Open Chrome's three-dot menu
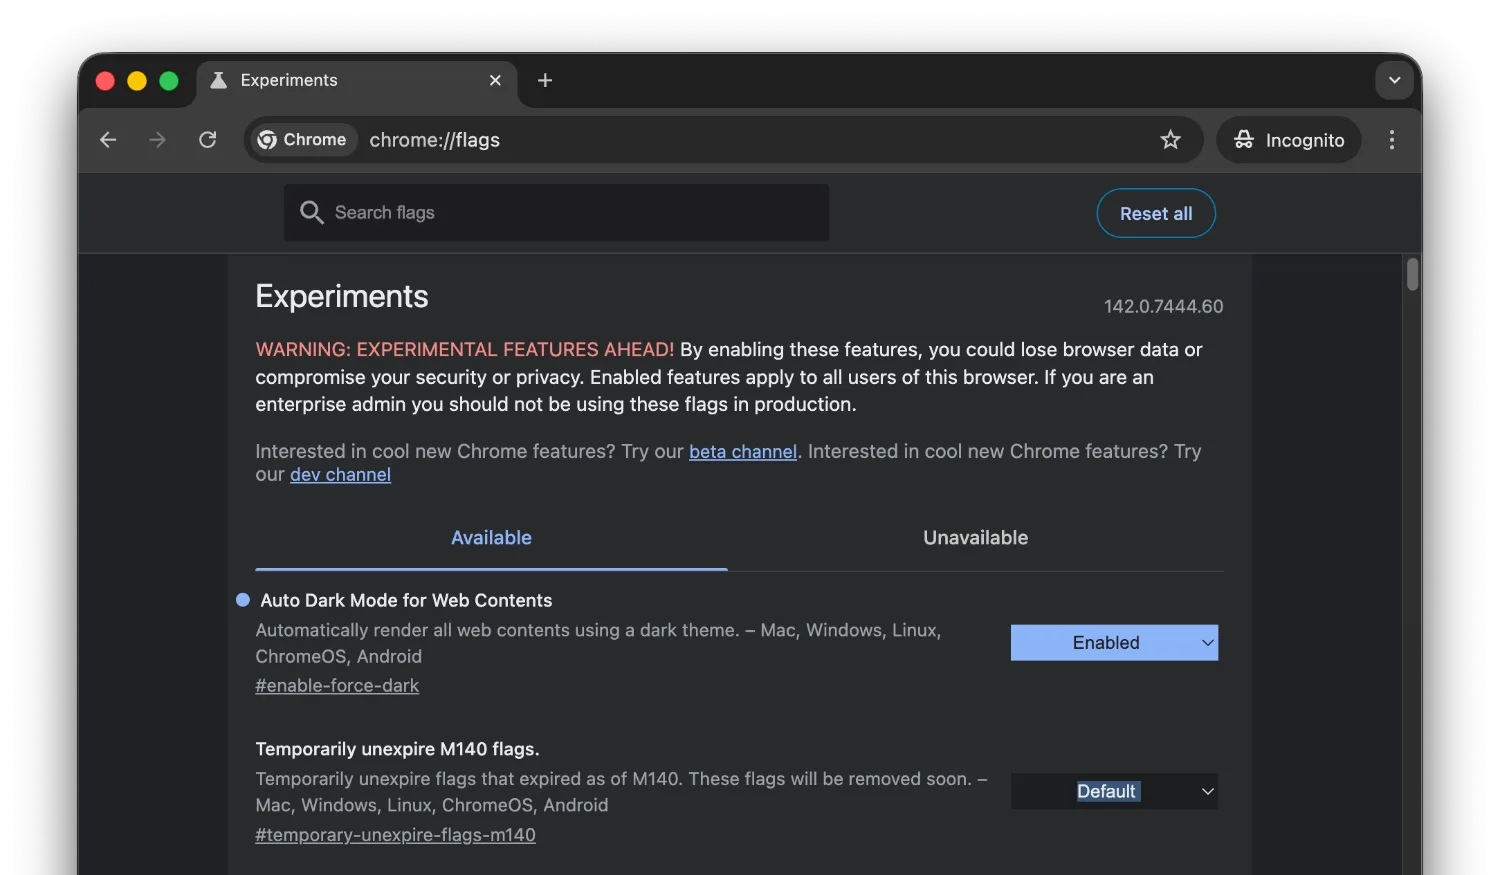This screenshot has width=1500, height=875. [x=1392, y=140]
